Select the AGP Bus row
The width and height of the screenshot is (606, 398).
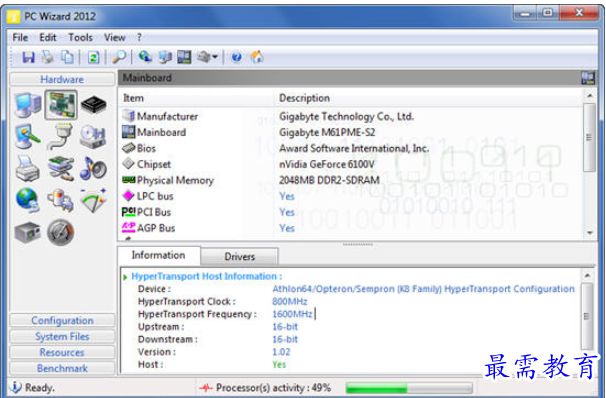click(x=351, y=228)
